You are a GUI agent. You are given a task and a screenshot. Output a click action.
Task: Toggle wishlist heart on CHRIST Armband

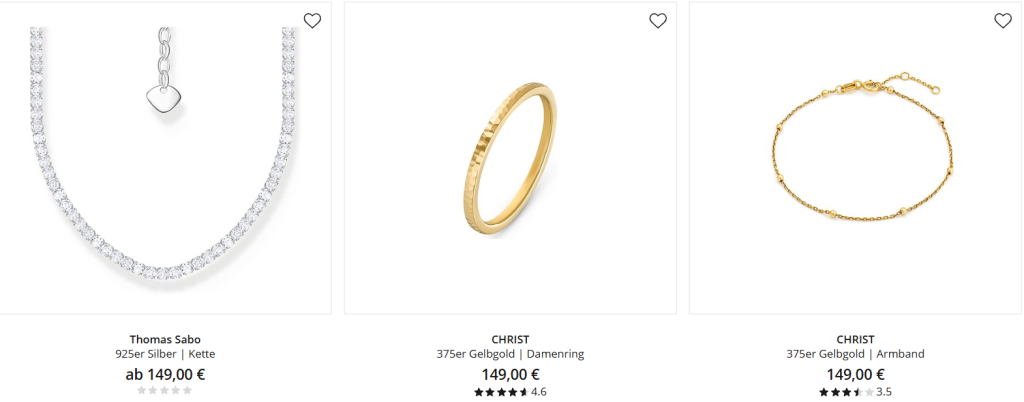tap(1002, 21)
